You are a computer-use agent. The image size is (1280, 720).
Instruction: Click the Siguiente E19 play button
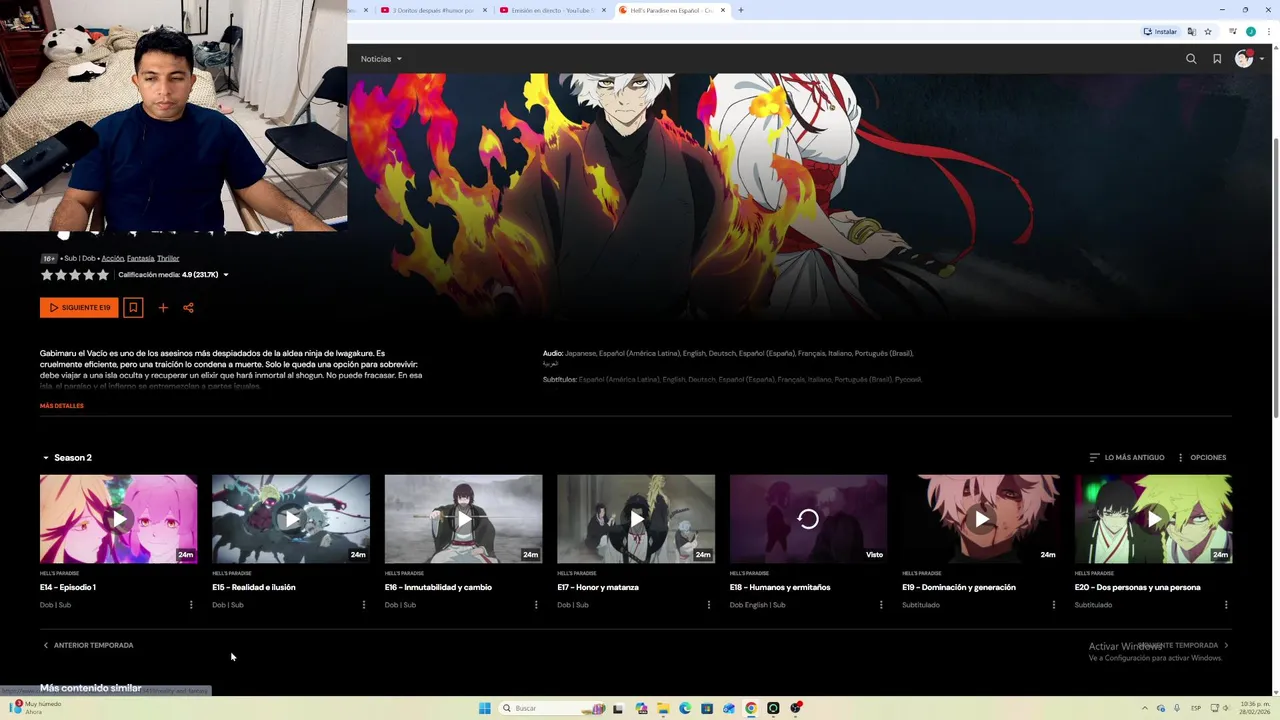click(x=79, y=308)
